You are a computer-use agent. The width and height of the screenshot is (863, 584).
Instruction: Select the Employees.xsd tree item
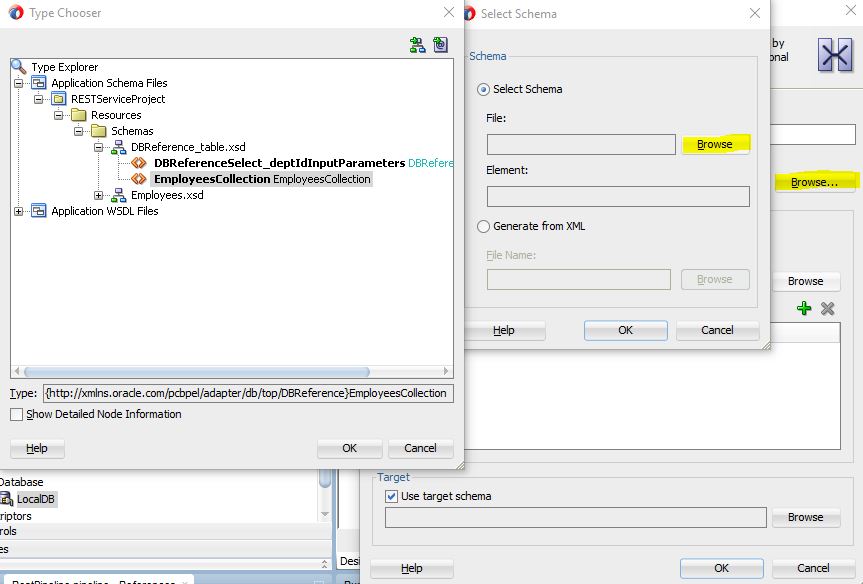(167, 195)
